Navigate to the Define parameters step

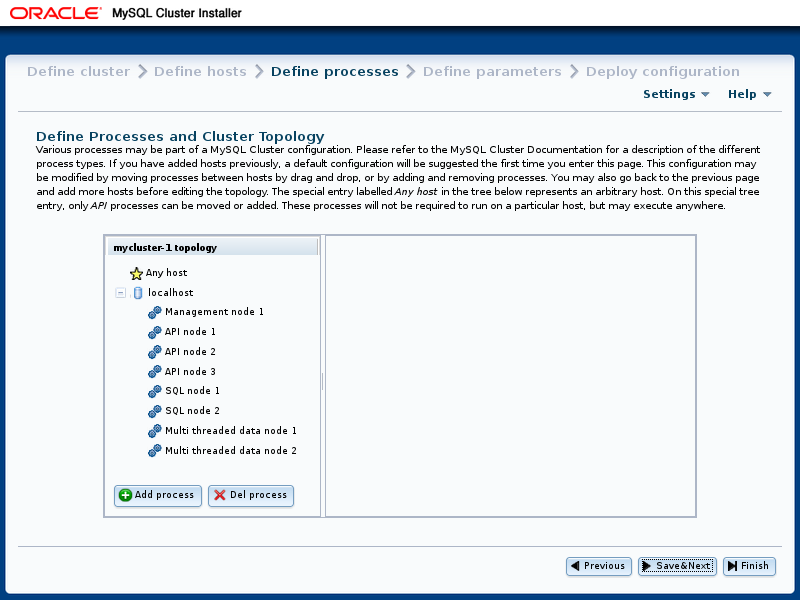490,71
